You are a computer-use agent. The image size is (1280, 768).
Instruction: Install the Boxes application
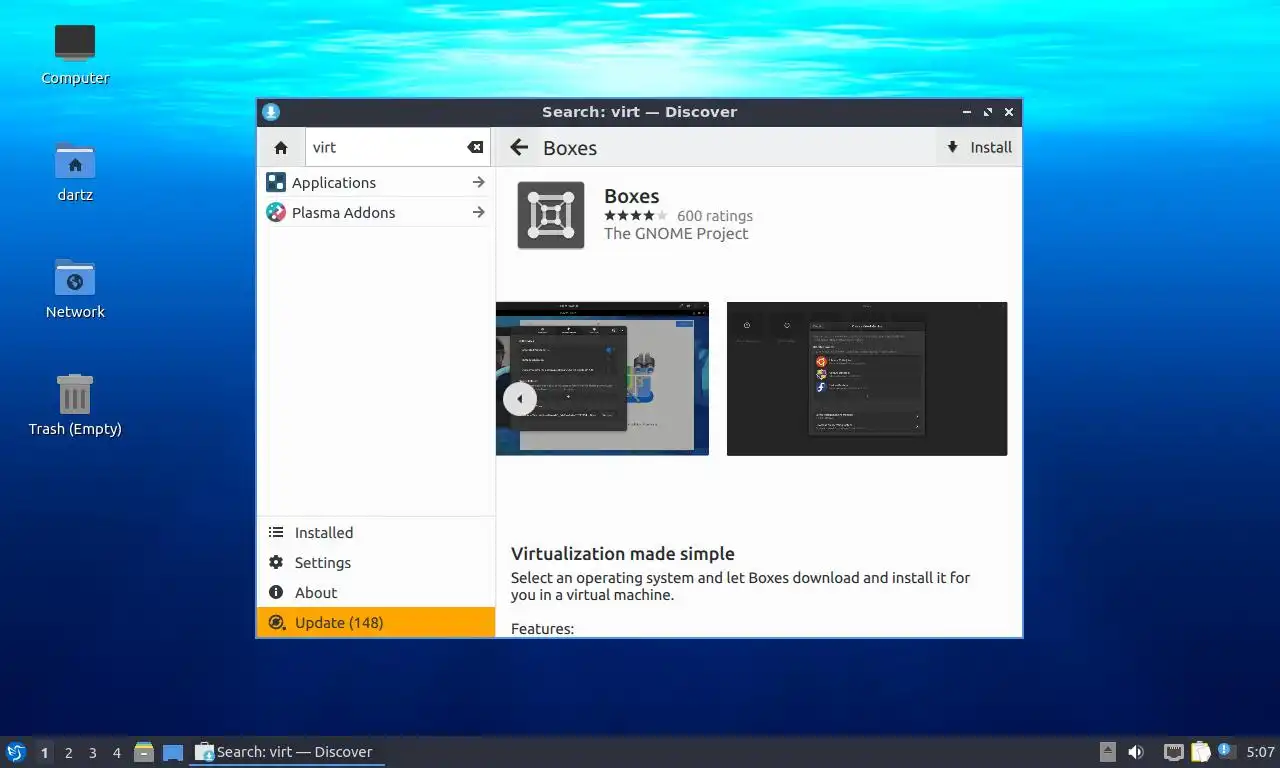(x=980, y=147)
